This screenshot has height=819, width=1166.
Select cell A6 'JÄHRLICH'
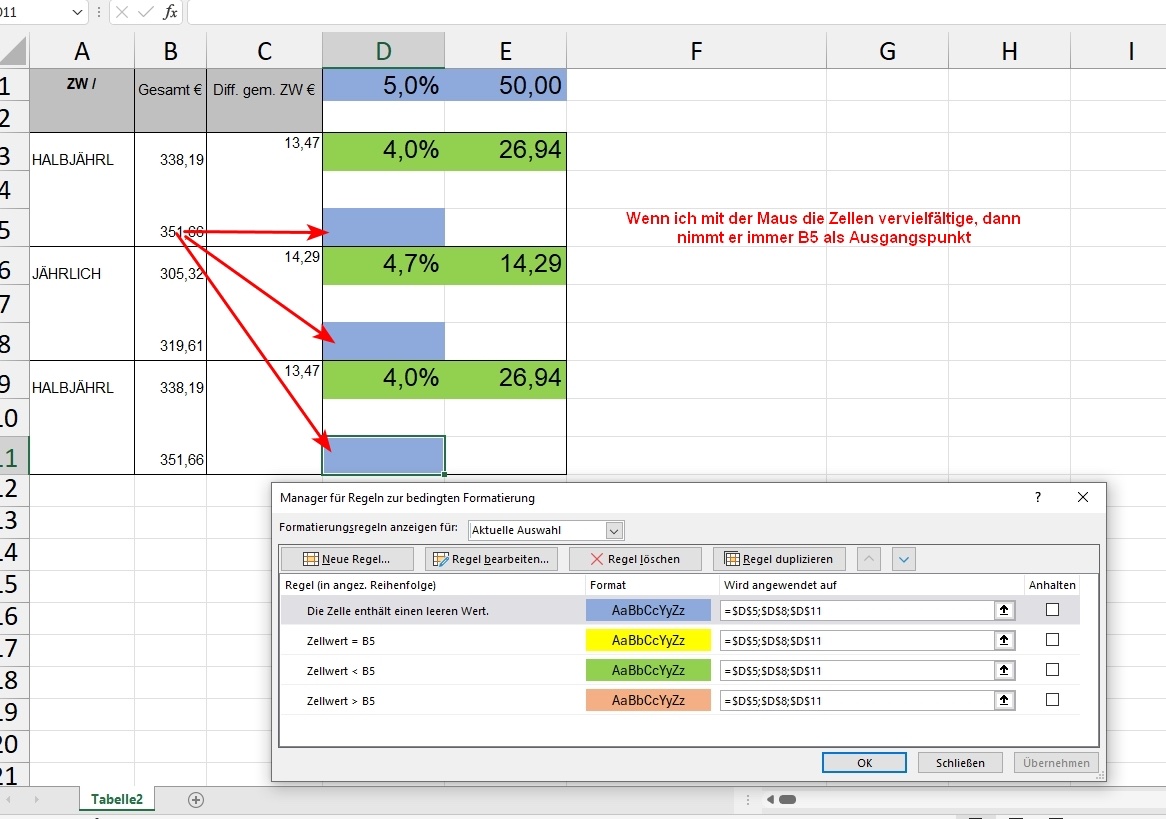point(82,266)
